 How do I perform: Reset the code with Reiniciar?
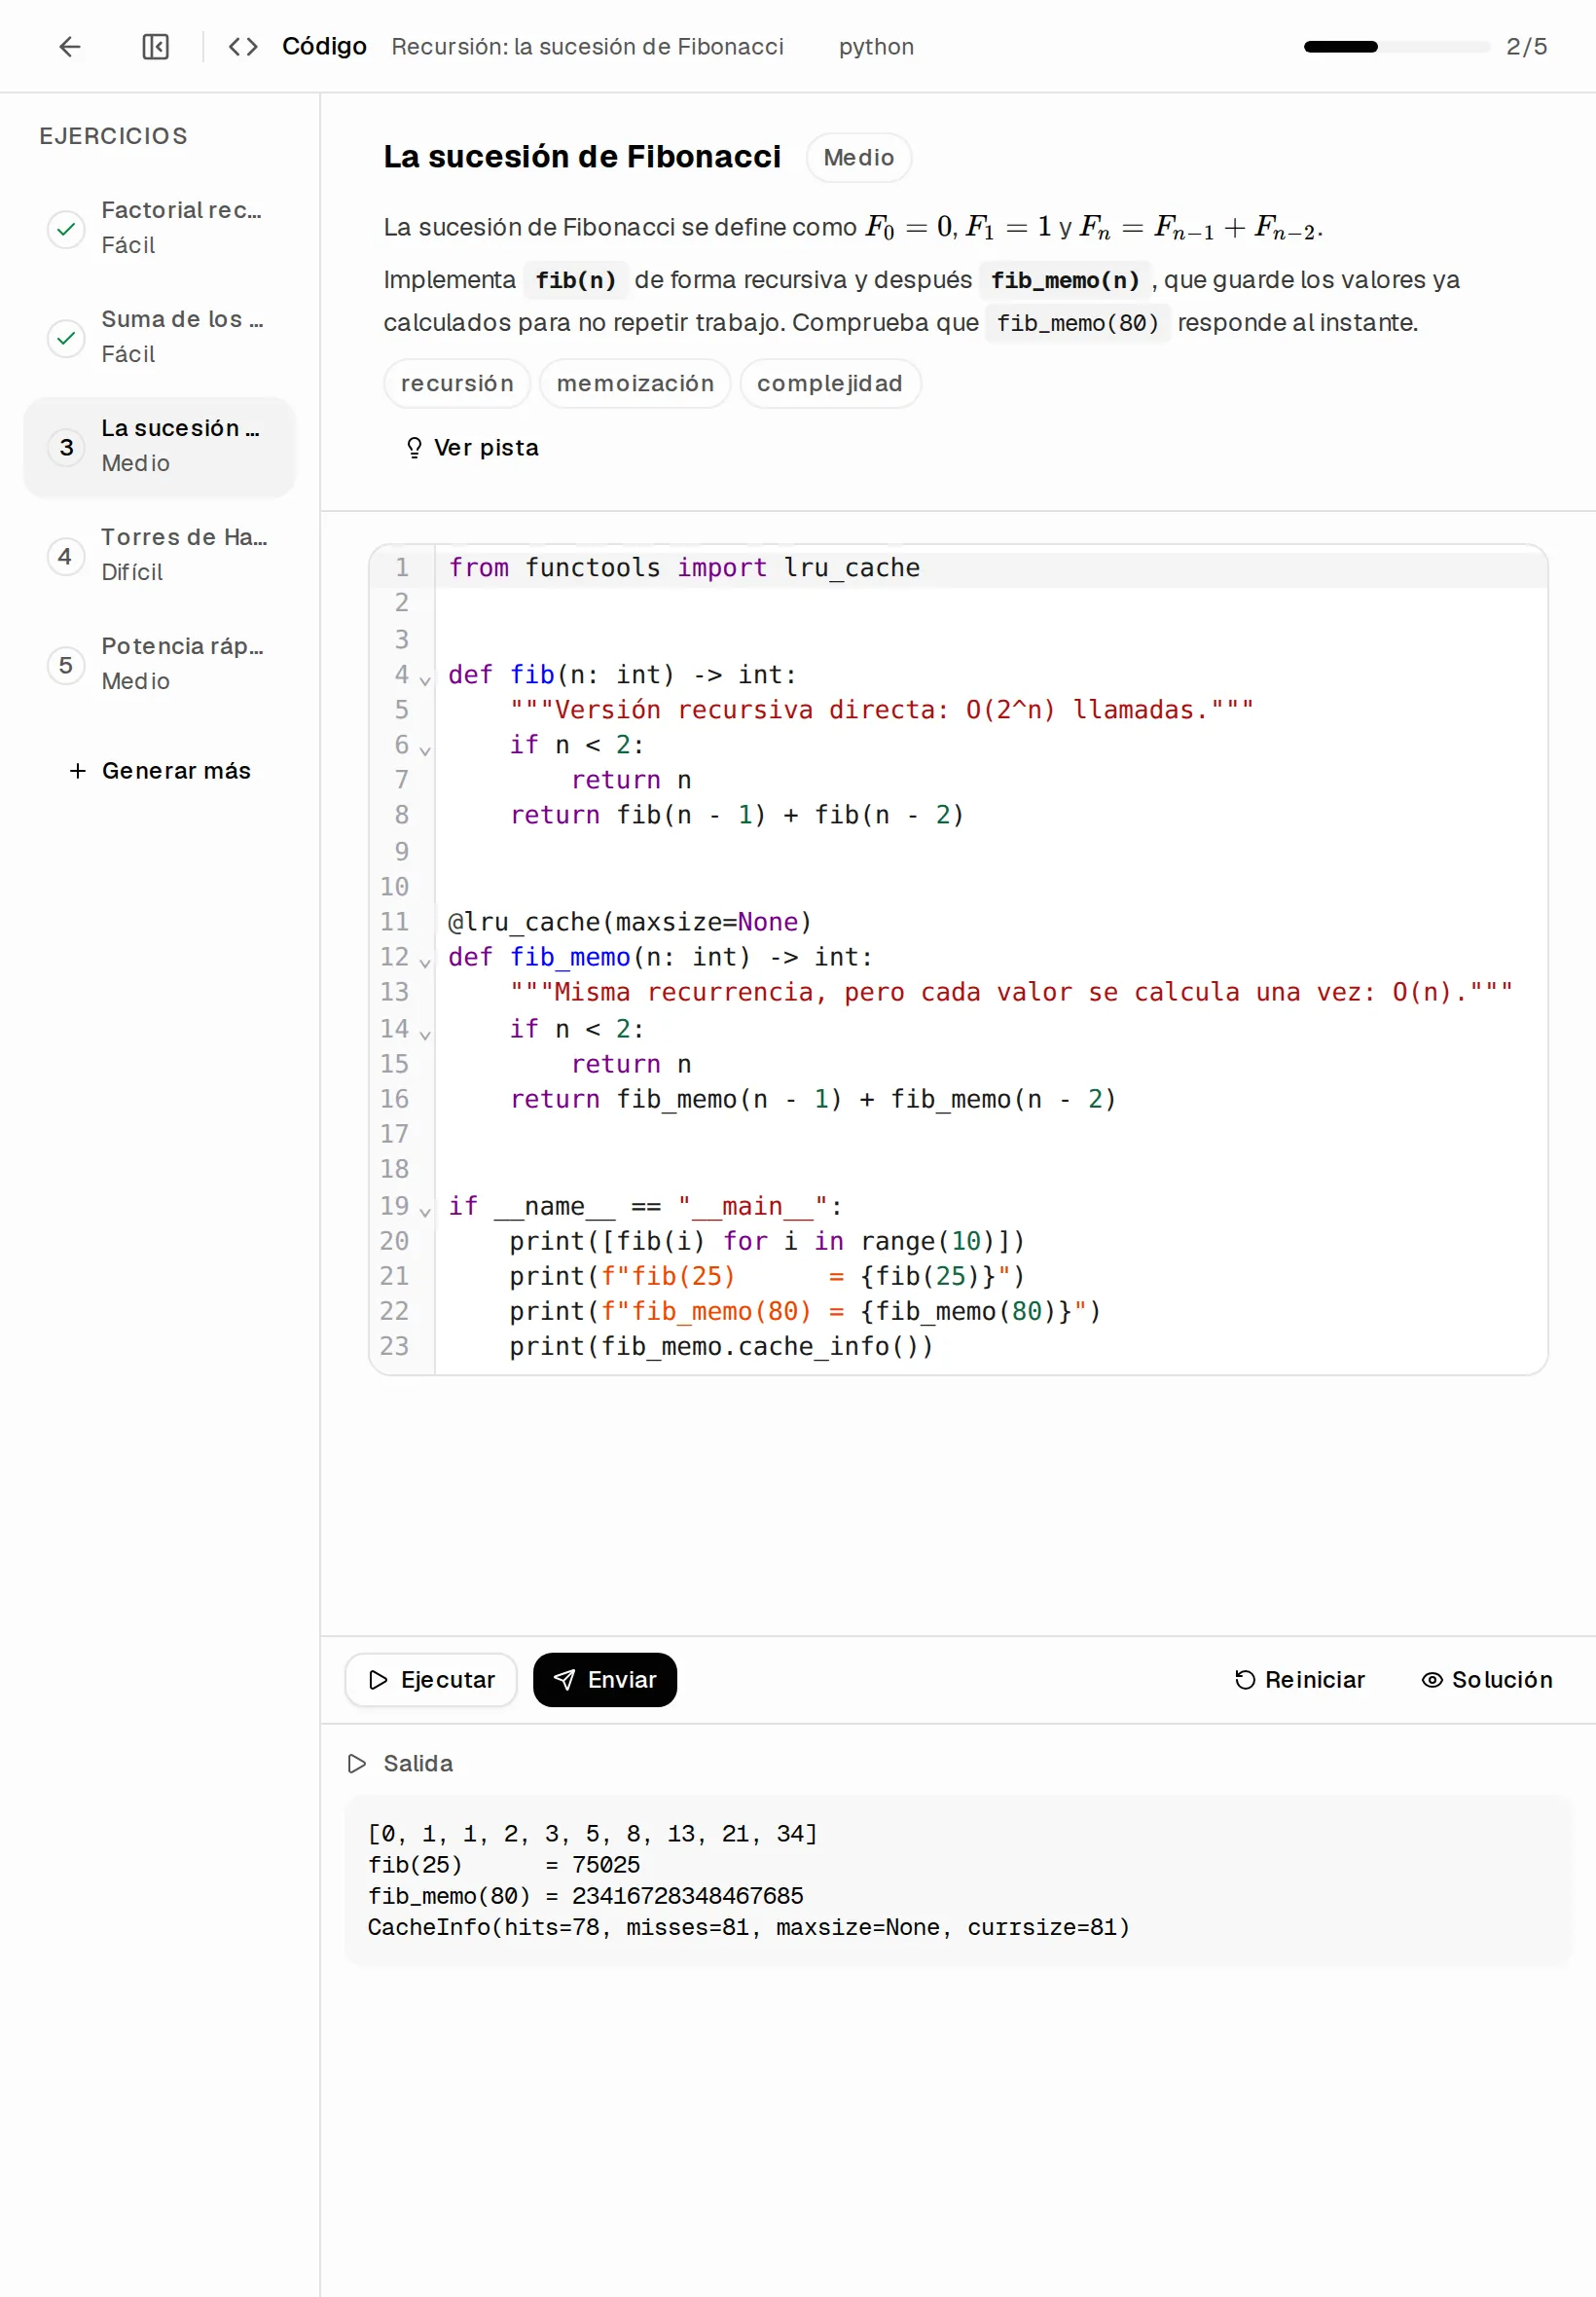[x=1299, y=1679]
